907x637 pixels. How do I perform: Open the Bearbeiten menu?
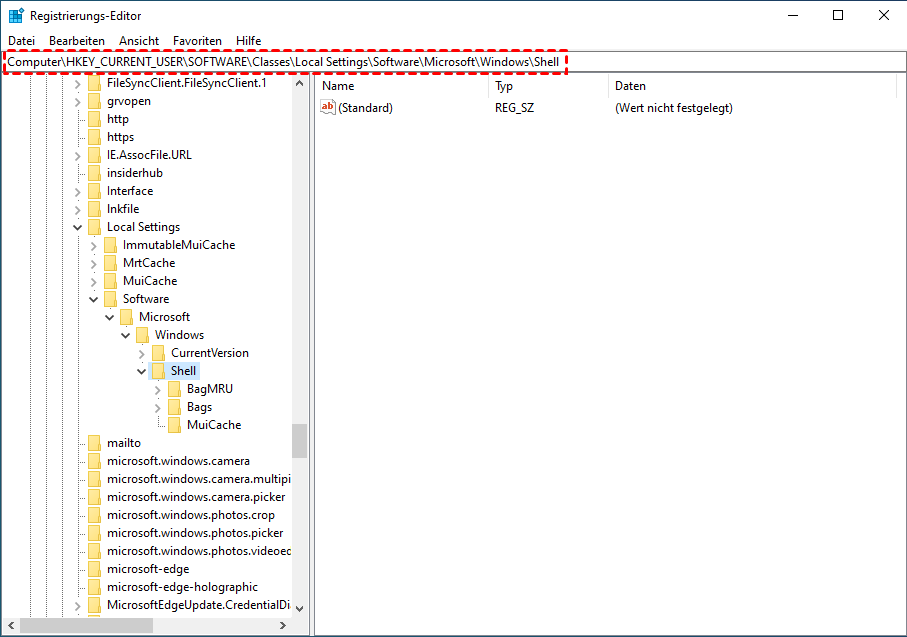tap(77, 41)
